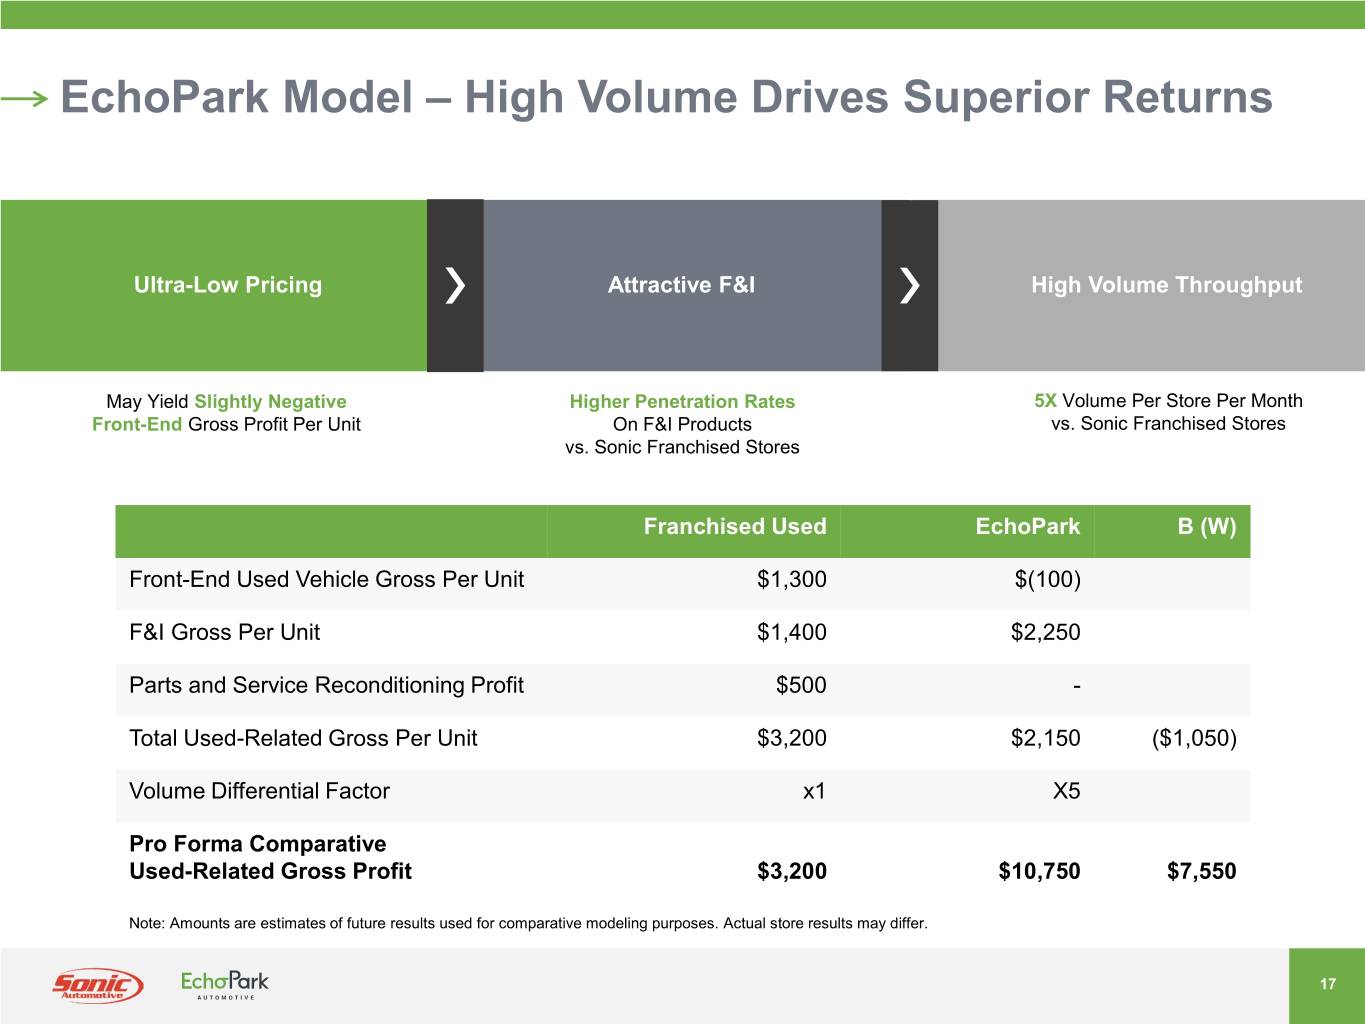Click the green arrow beside the slide title

tap(24, 98)
